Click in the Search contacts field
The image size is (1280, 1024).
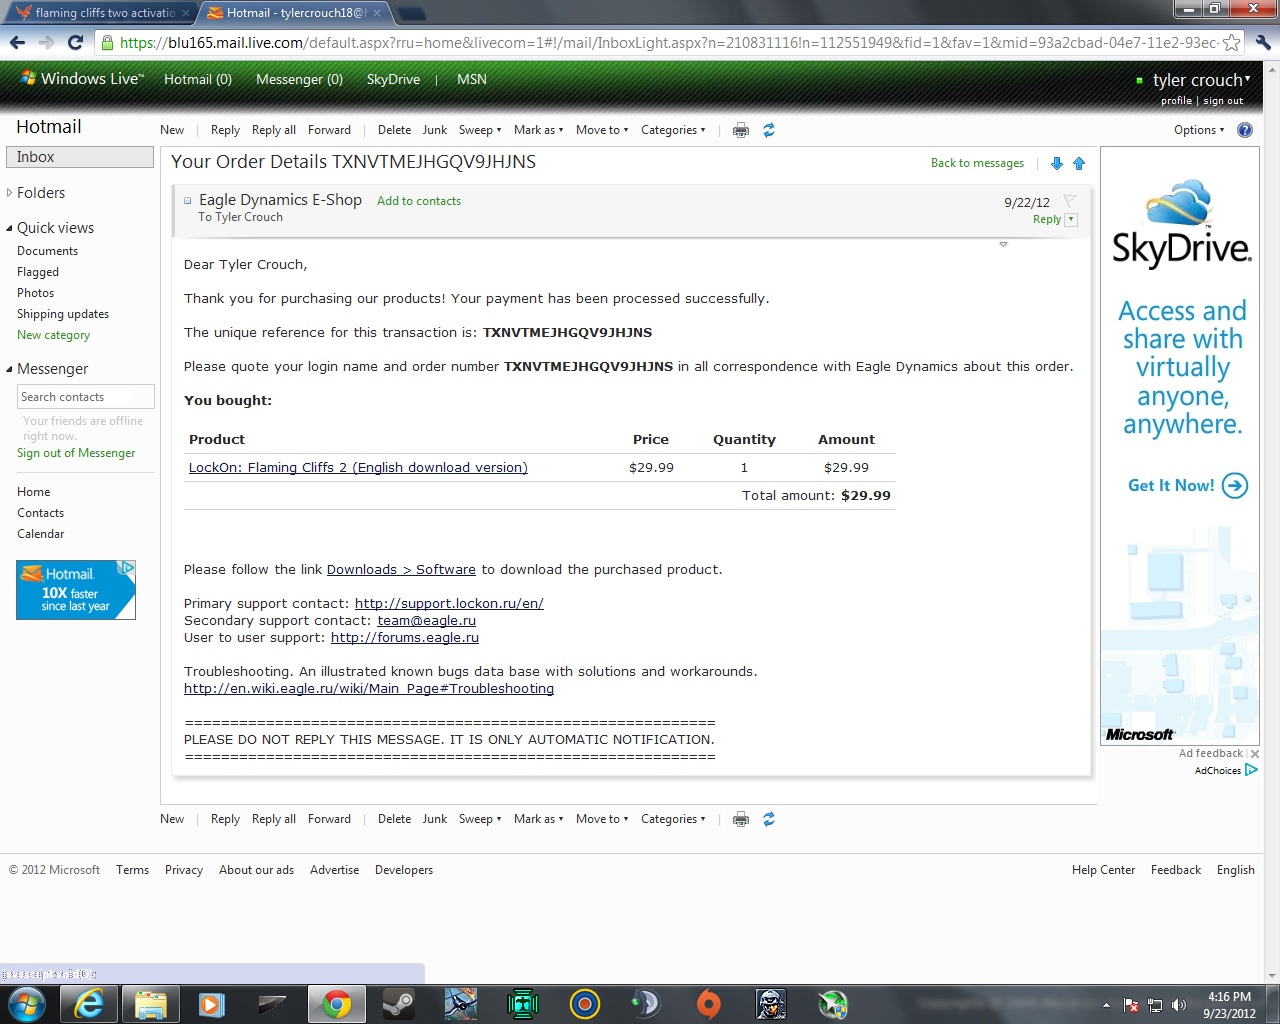86,397
